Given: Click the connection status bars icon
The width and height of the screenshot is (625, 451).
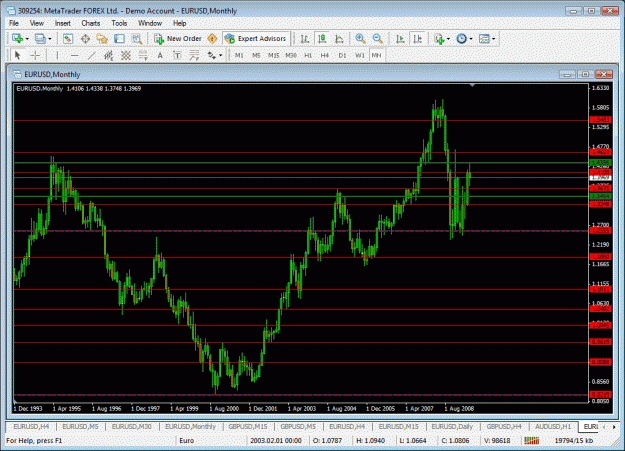Looking at the screenshot, I should tap(531, 440).
